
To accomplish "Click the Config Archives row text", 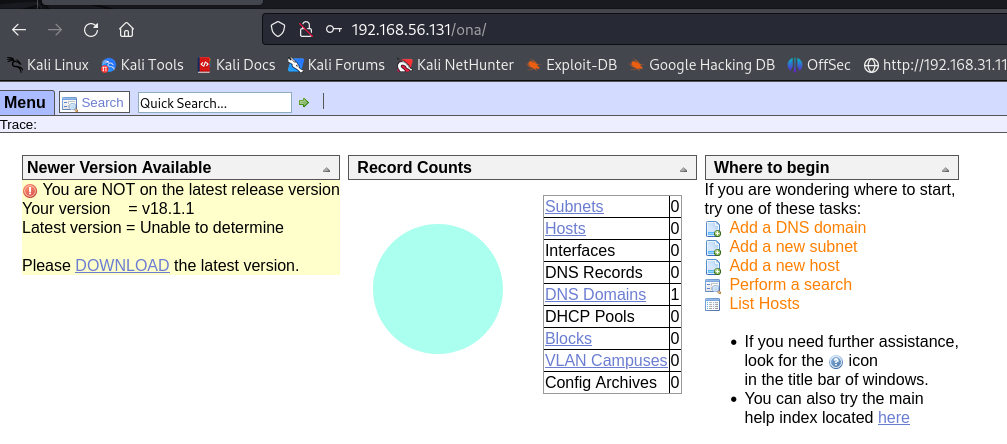I will tap(600, 382).
